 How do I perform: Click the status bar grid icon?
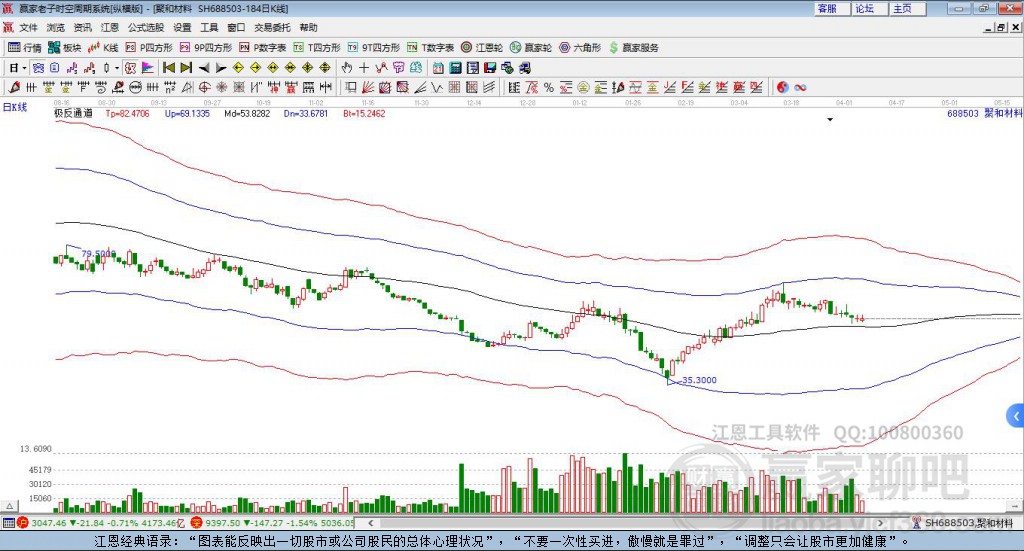tap(8, 522)
